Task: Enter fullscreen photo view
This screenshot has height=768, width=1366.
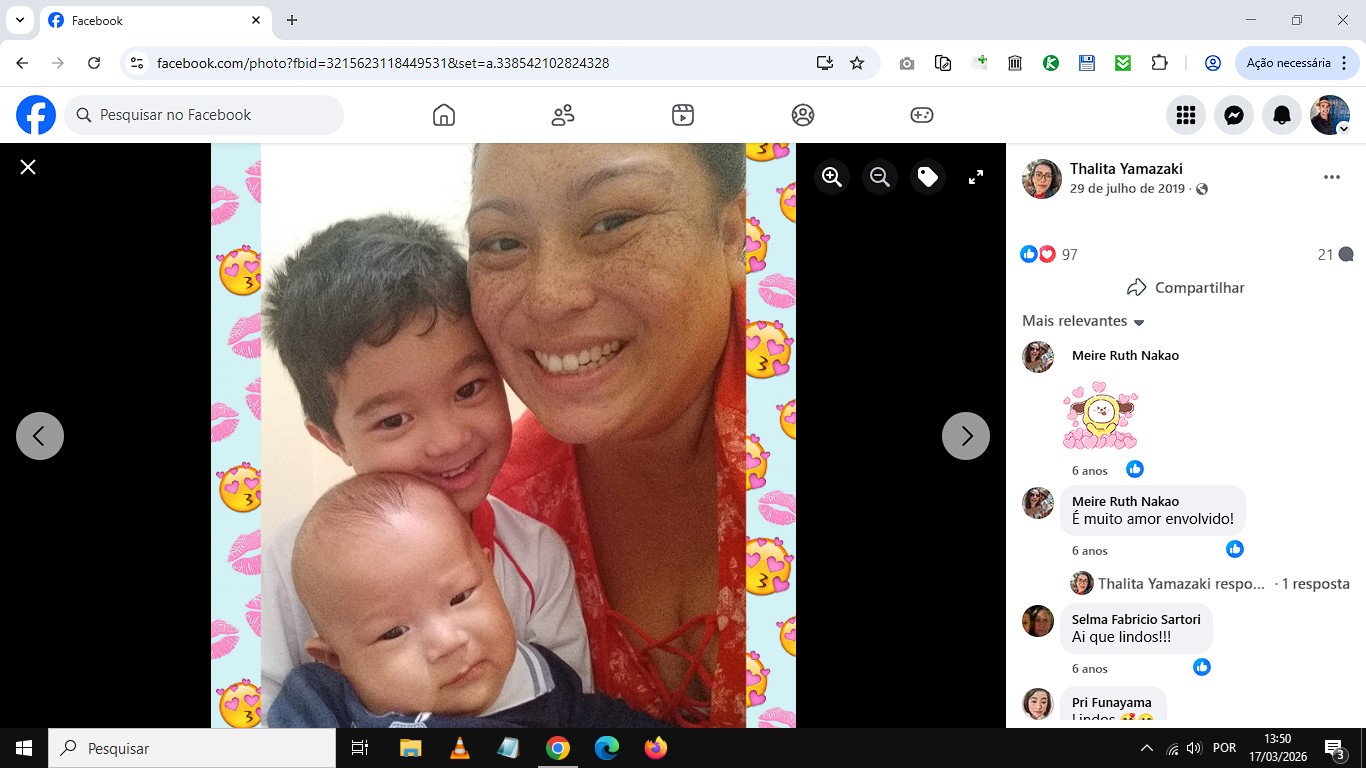Action: [x=976, y=177]
